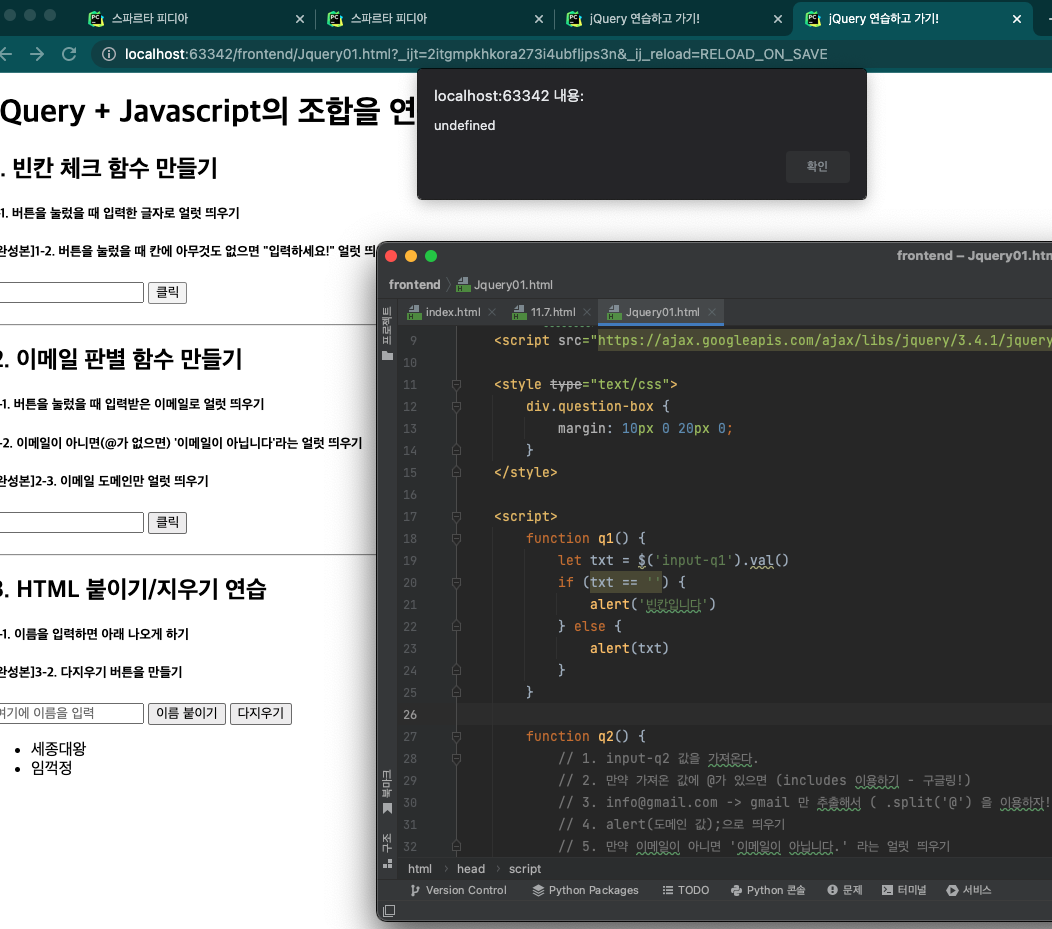This screenshot has width=1052, height=929.
Task: Close the Jquery01.html editor tab
Action: click(x=712, y=313)
